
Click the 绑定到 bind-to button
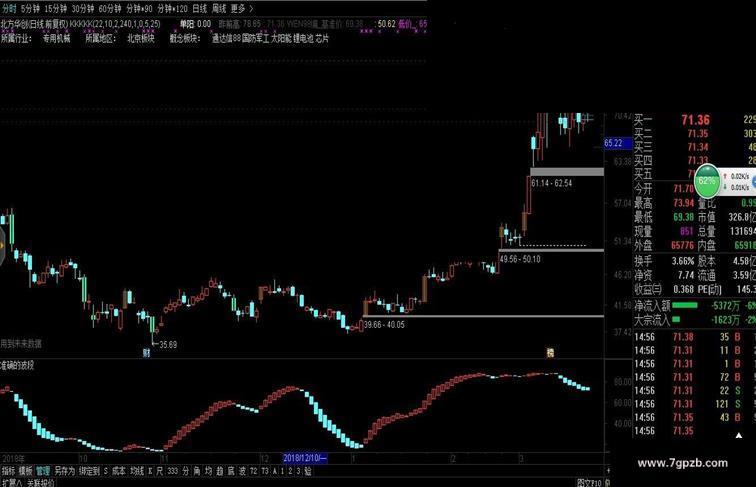click(x=89, y=471)
